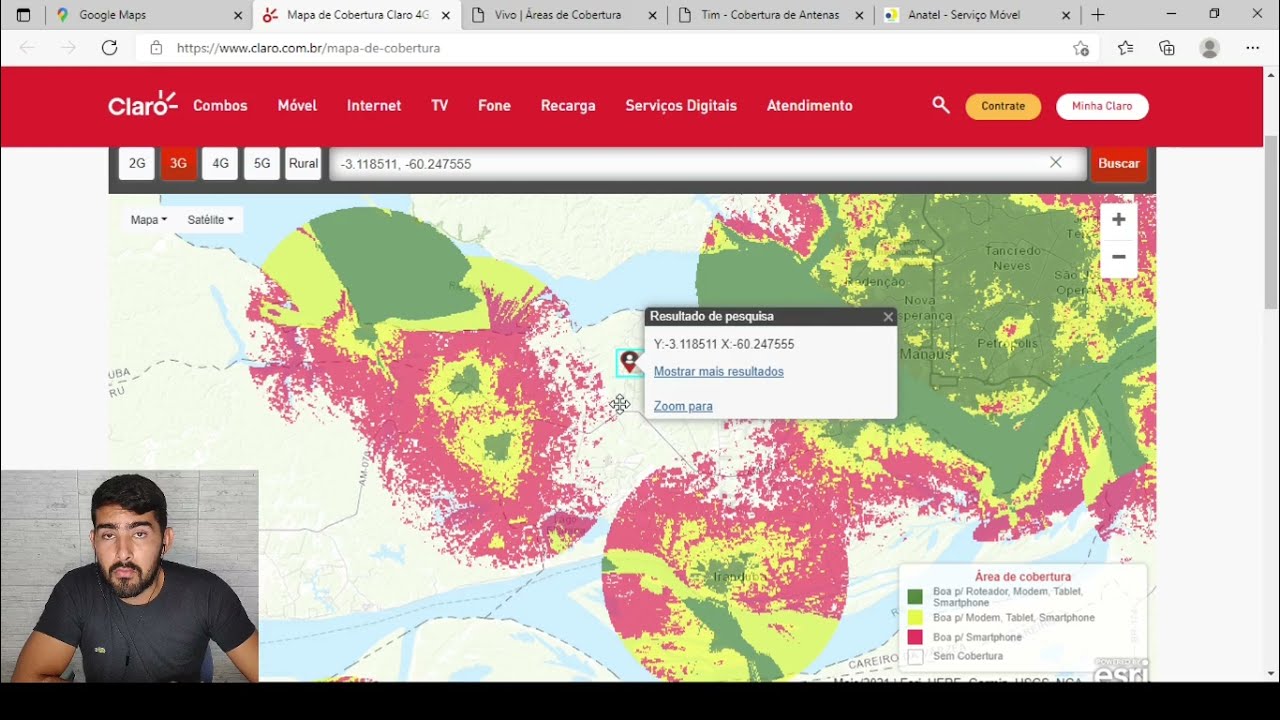The image size is (1280, 720).
Task: Click the Minha Claro button
Action: click(1102, 106)
